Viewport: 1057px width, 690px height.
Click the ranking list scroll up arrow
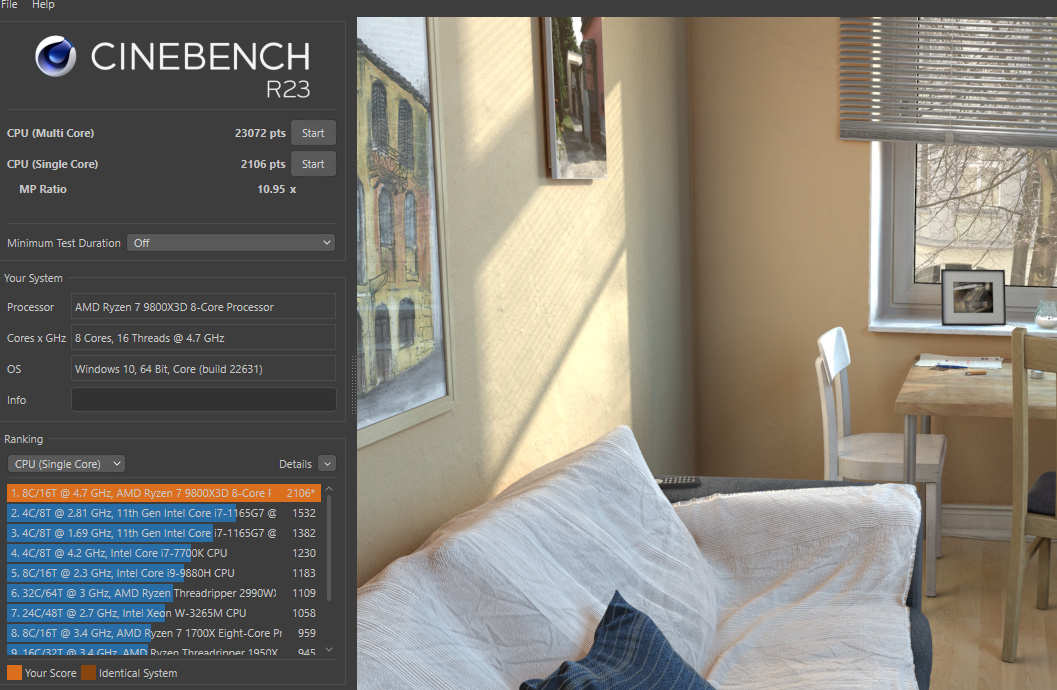(x=329, y=489)
